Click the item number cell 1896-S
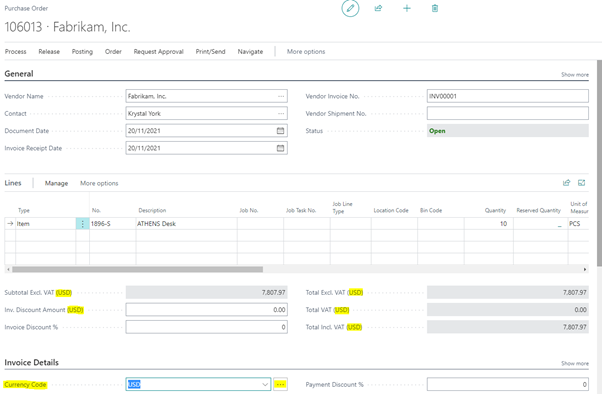602x394 pixels. point(112,223)
